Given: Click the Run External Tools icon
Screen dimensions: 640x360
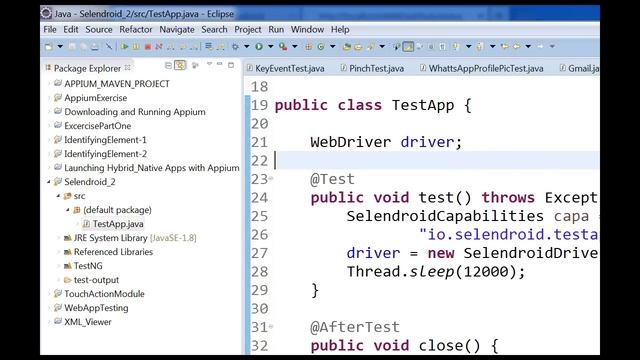Looking at the screenshot, I should click(283, 47).
